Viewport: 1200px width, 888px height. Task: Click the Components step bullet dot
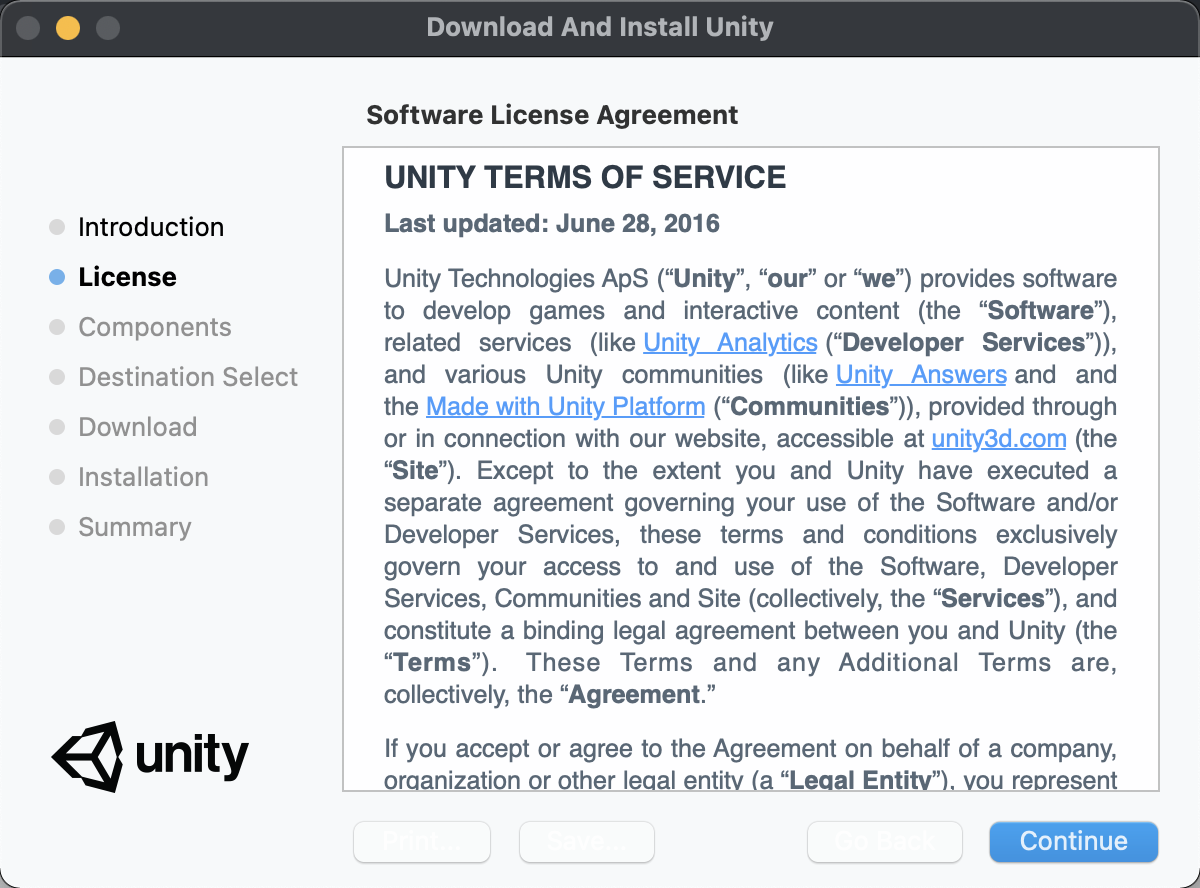(x=57, y=327)
